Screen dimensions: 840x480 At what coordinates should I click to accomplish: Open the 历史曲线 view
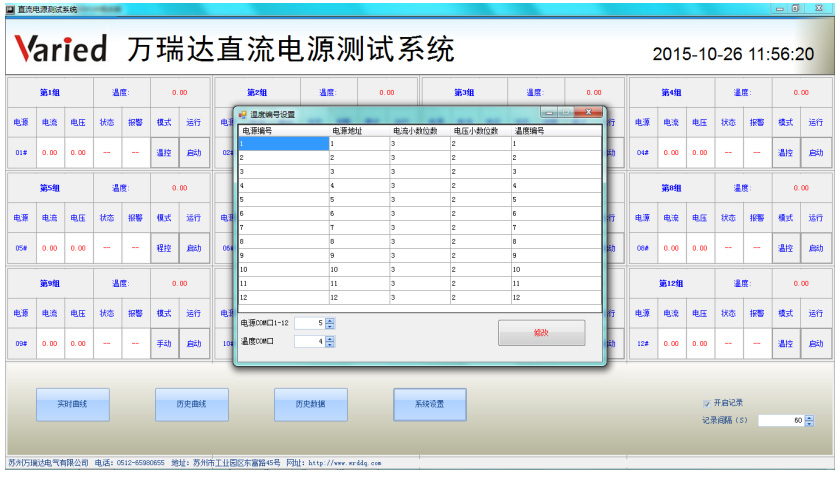[x=192, y=404]
